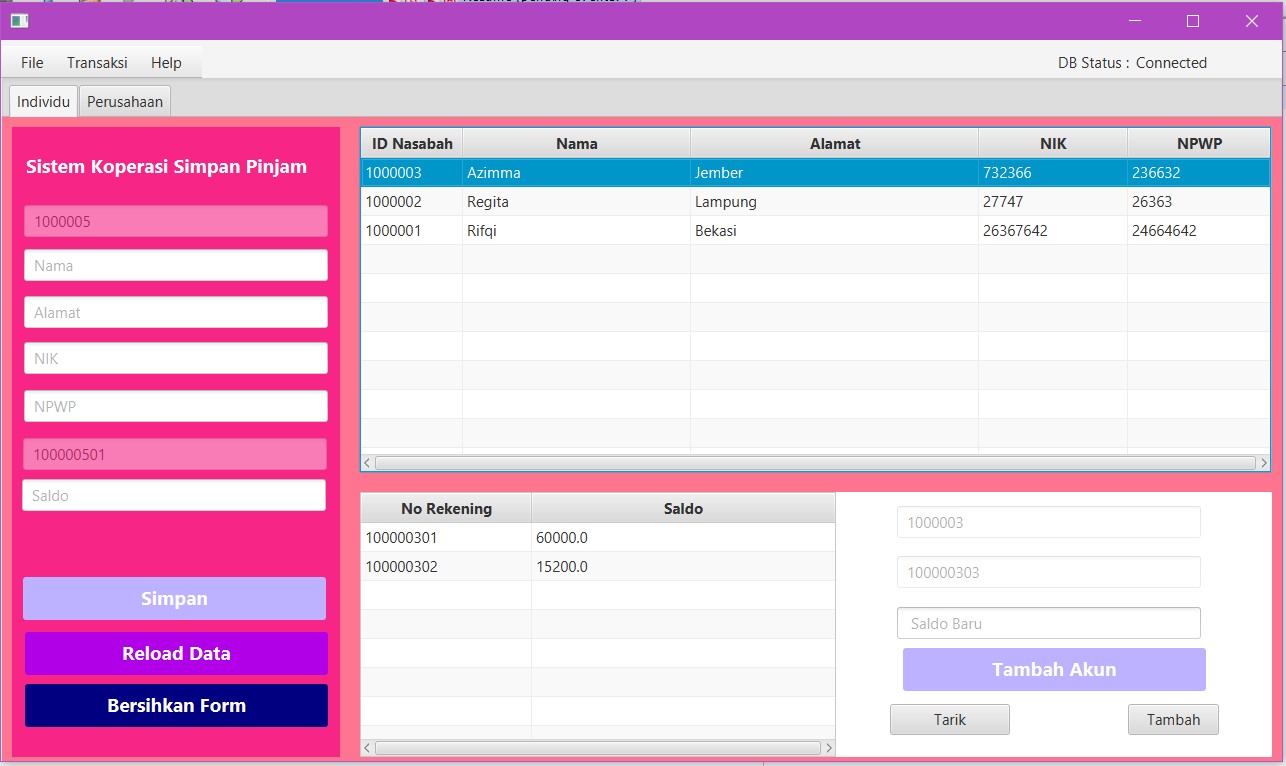Viewport: 1286px width, 766px height.
Task: Switch to the Perusahaan tab
Action: click(124, 100)
